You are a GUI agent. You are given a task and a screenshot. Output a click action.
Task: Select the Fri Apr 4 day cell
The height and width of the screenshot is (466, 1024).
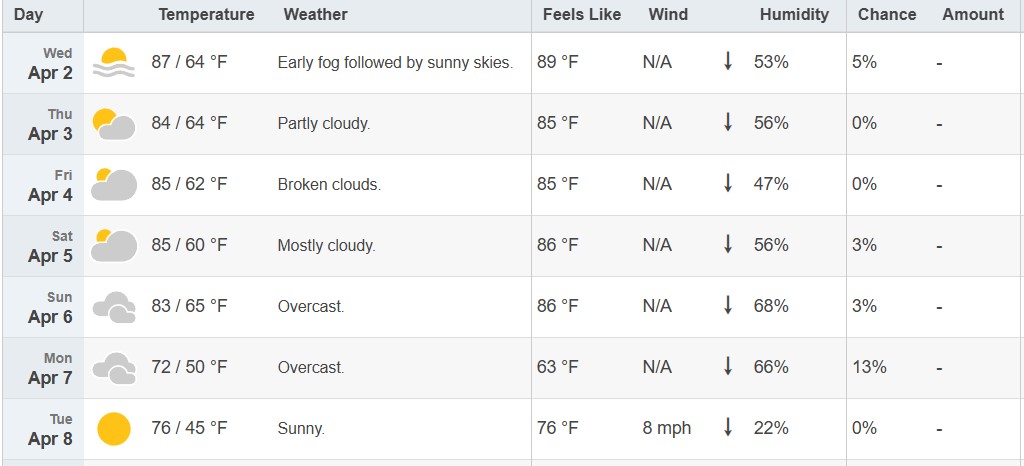43,185
